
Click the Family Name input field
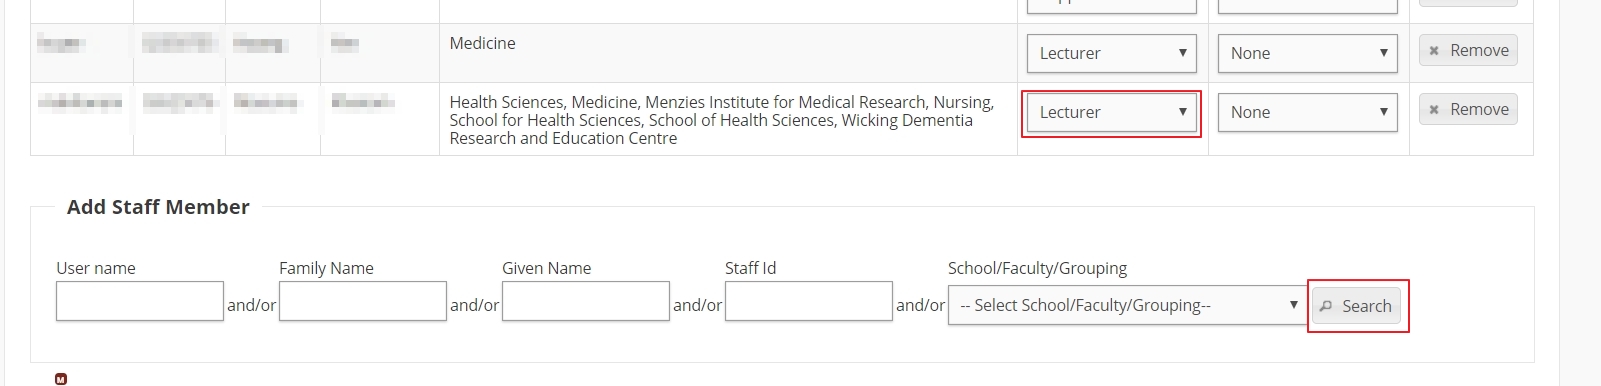pos(363,301)
